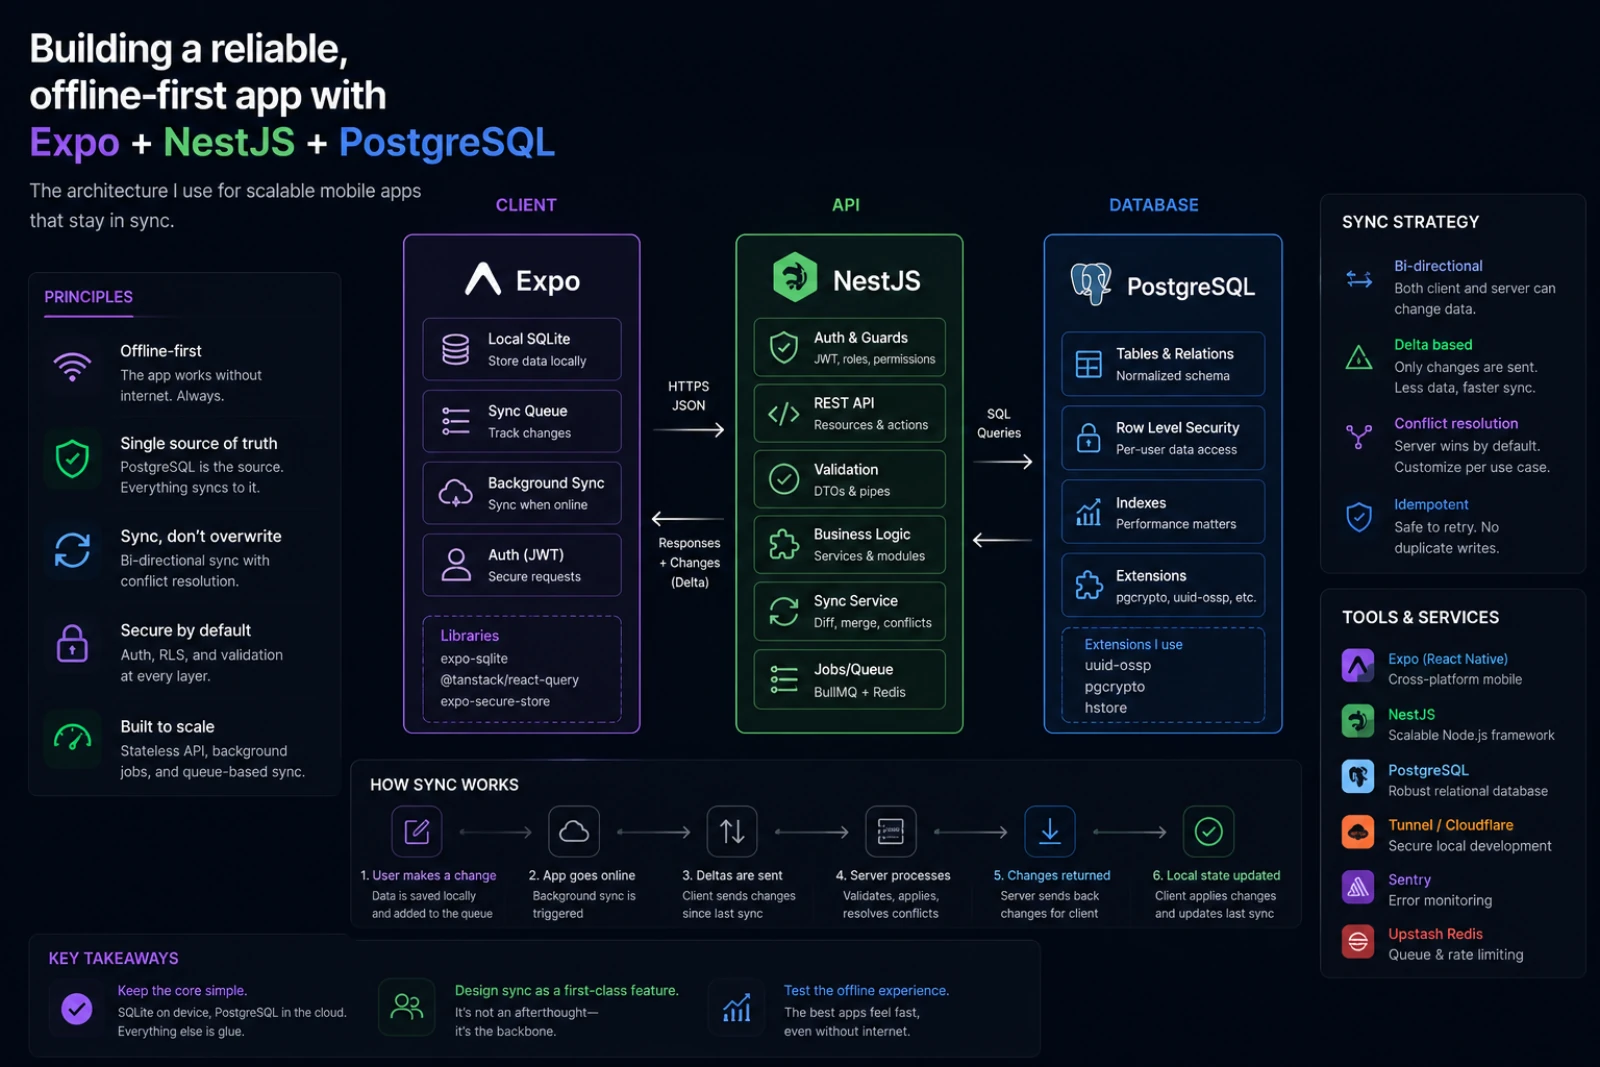Click the Bi-directional strategy title
The width and height of the screenshot is (1600, 1067).
tap(1438, 266)
